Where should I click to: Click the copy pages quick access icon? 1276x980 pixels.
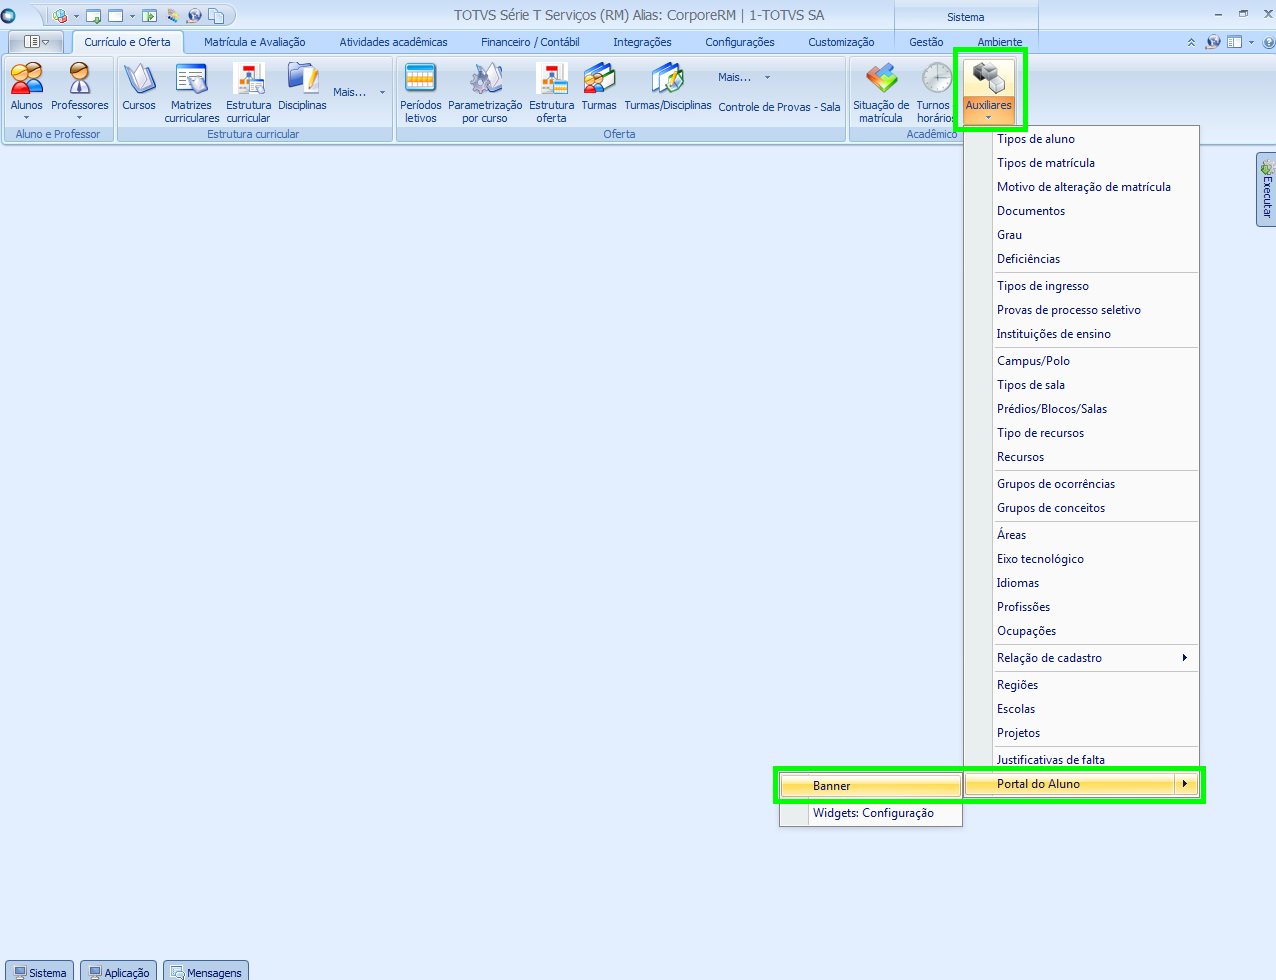(216, 16)
